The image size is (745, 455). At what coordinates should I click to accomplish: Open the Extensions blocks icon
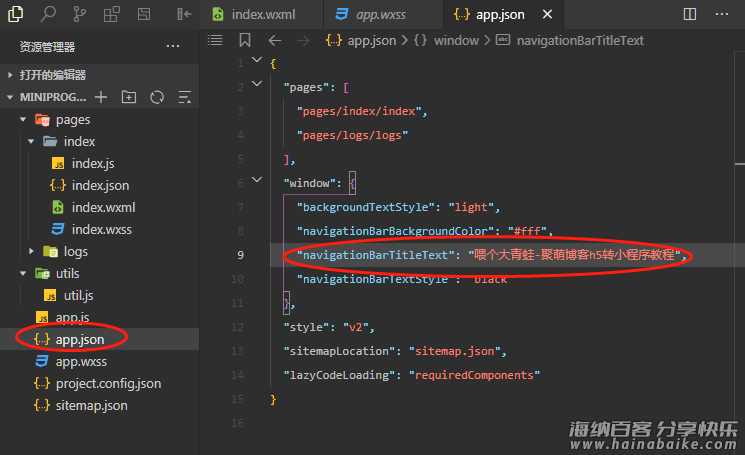(111, 14)
